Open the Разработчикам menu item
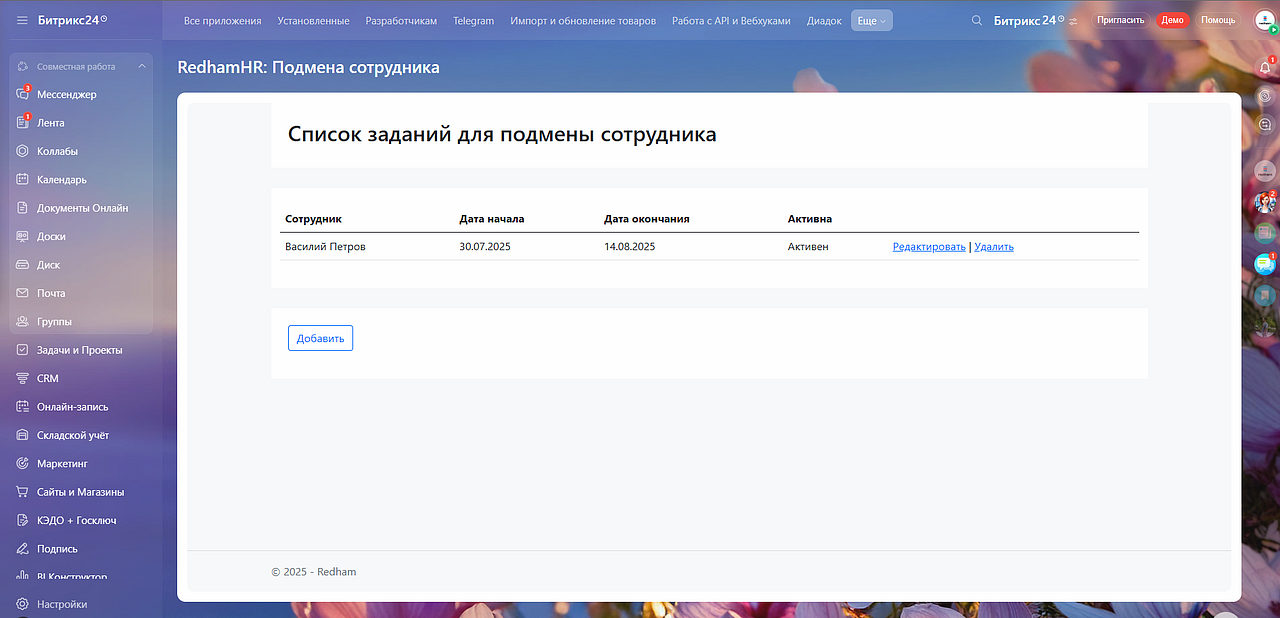The height and width of the screenshot is (618, 1280). coord(401,20)
